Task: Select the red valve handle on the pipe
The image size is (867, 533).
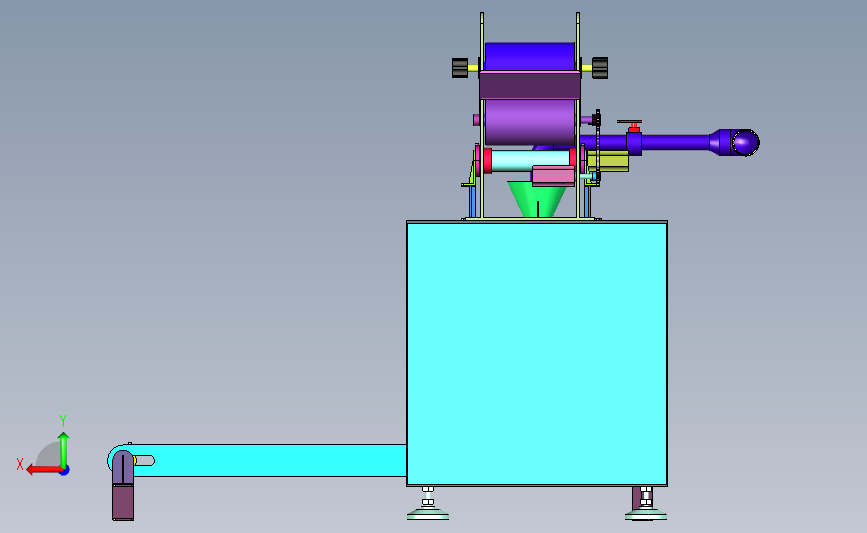Action: (630, 122)
